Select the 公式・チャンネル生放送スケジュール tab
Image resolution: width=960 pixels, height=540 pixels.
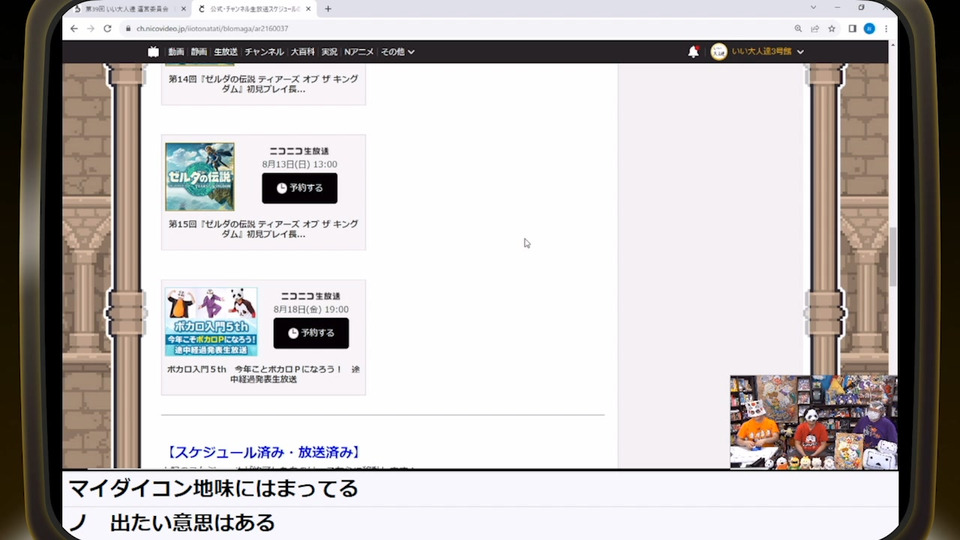pos(255,9)
